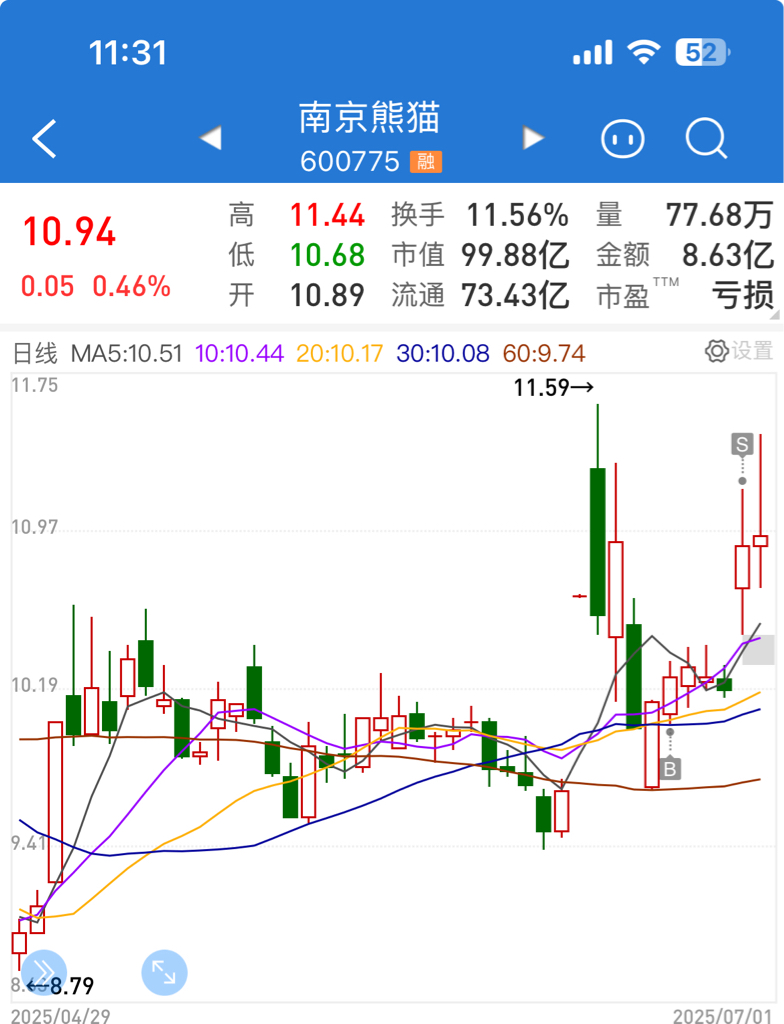Tap the orange 融 margin badge

pos(426,161)
